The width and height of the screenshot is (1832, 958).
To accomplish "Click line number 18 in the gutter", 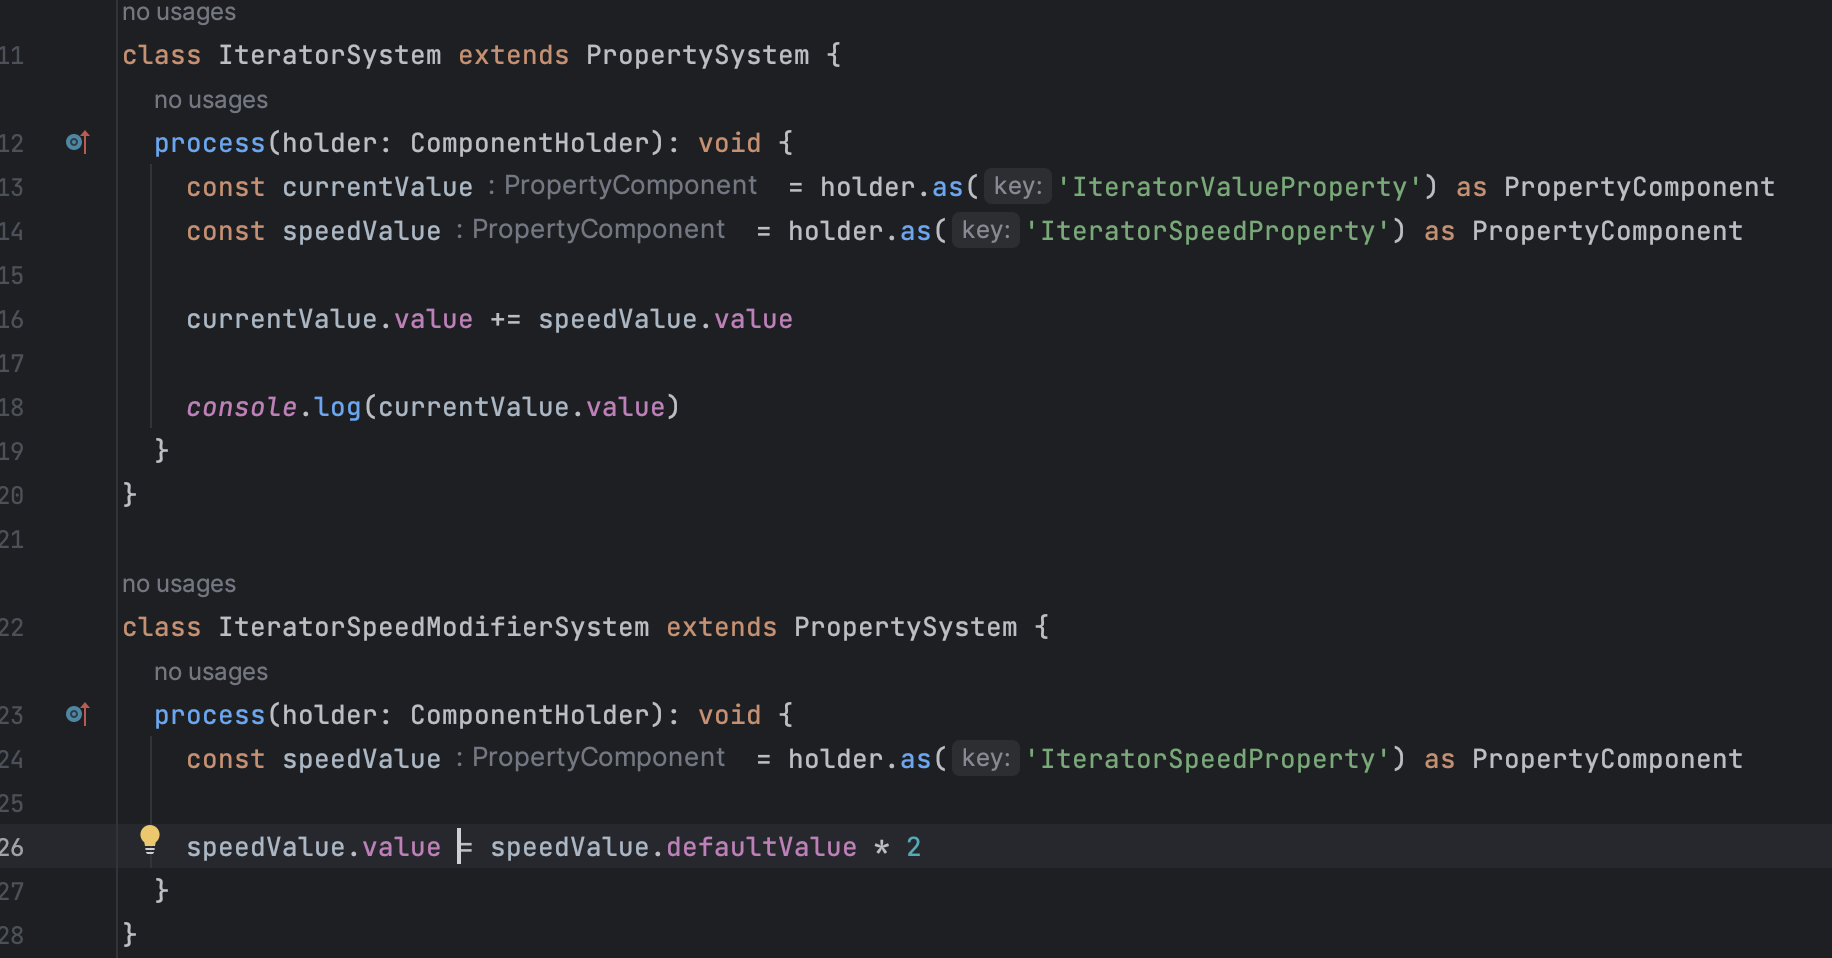I will [x=12, y=407].
